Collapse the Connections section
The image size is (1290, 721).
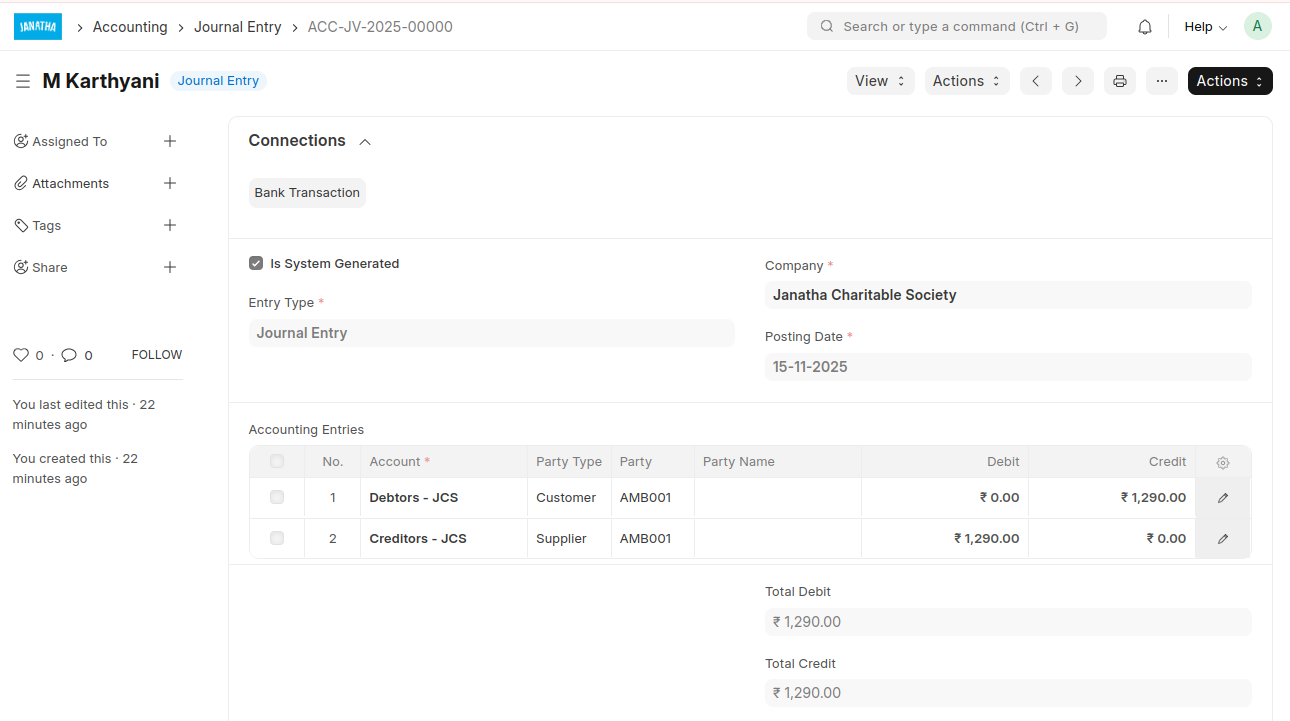[x=365, y=142]
